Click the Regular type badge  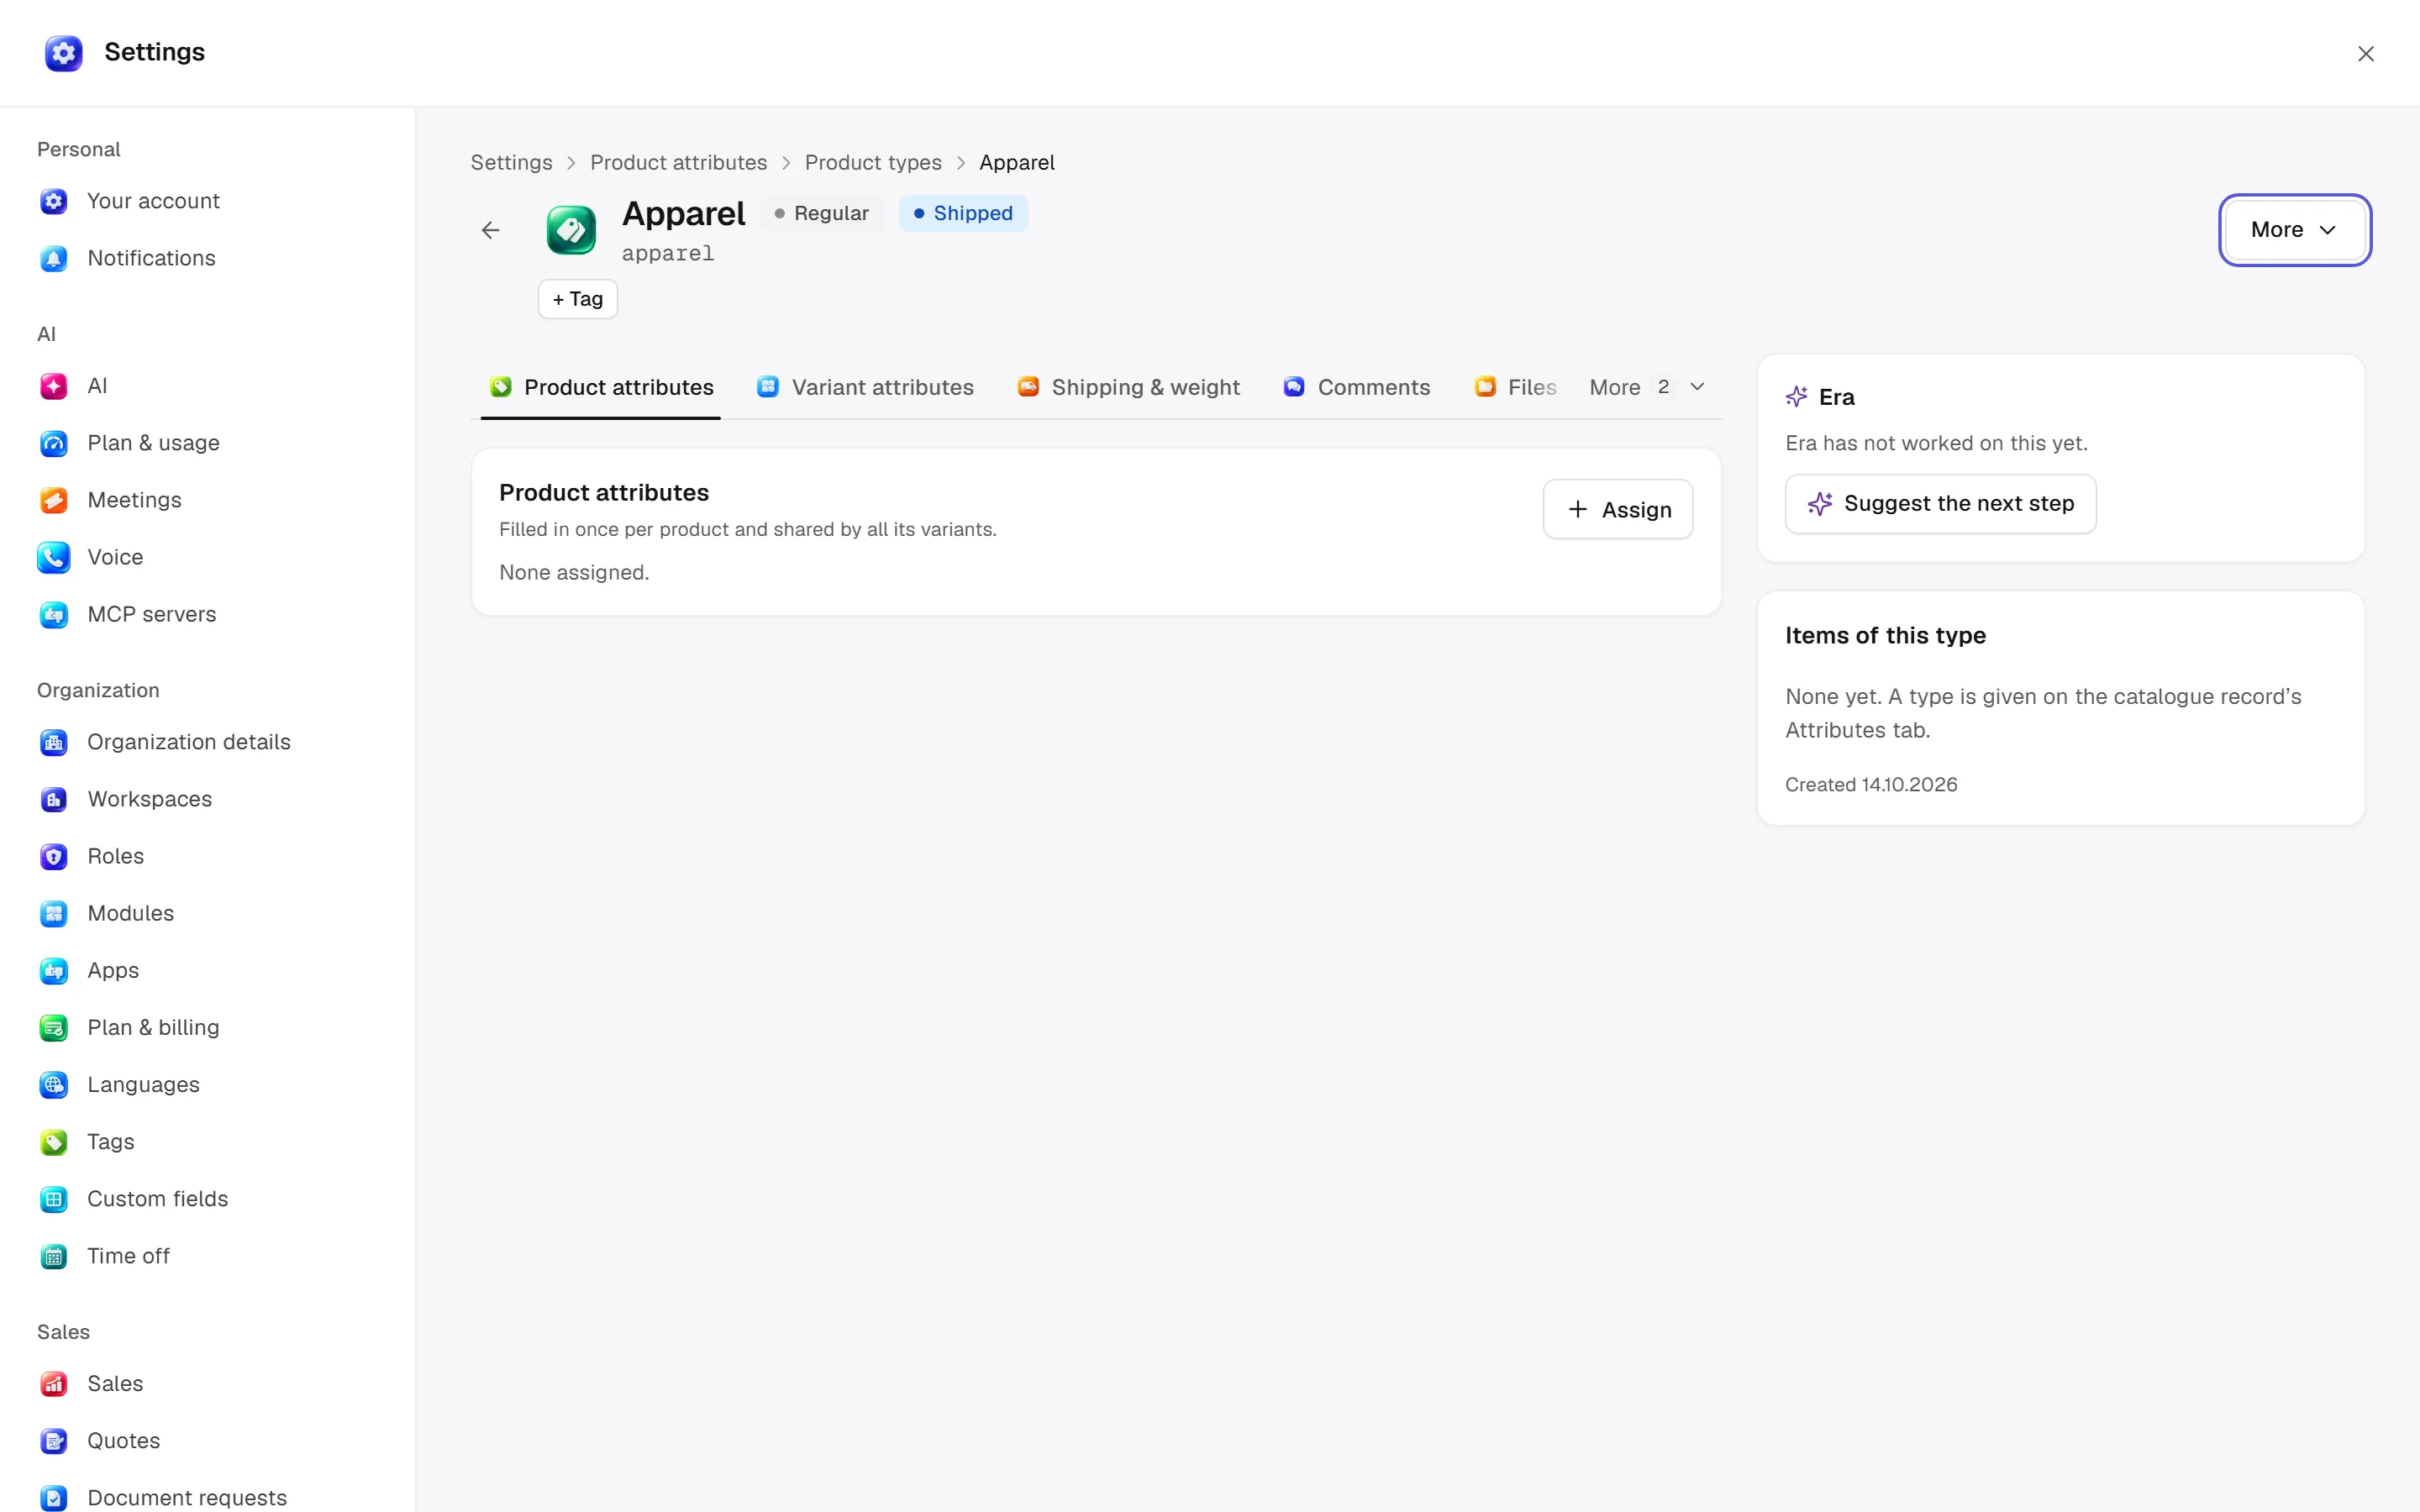coord(821,213)
